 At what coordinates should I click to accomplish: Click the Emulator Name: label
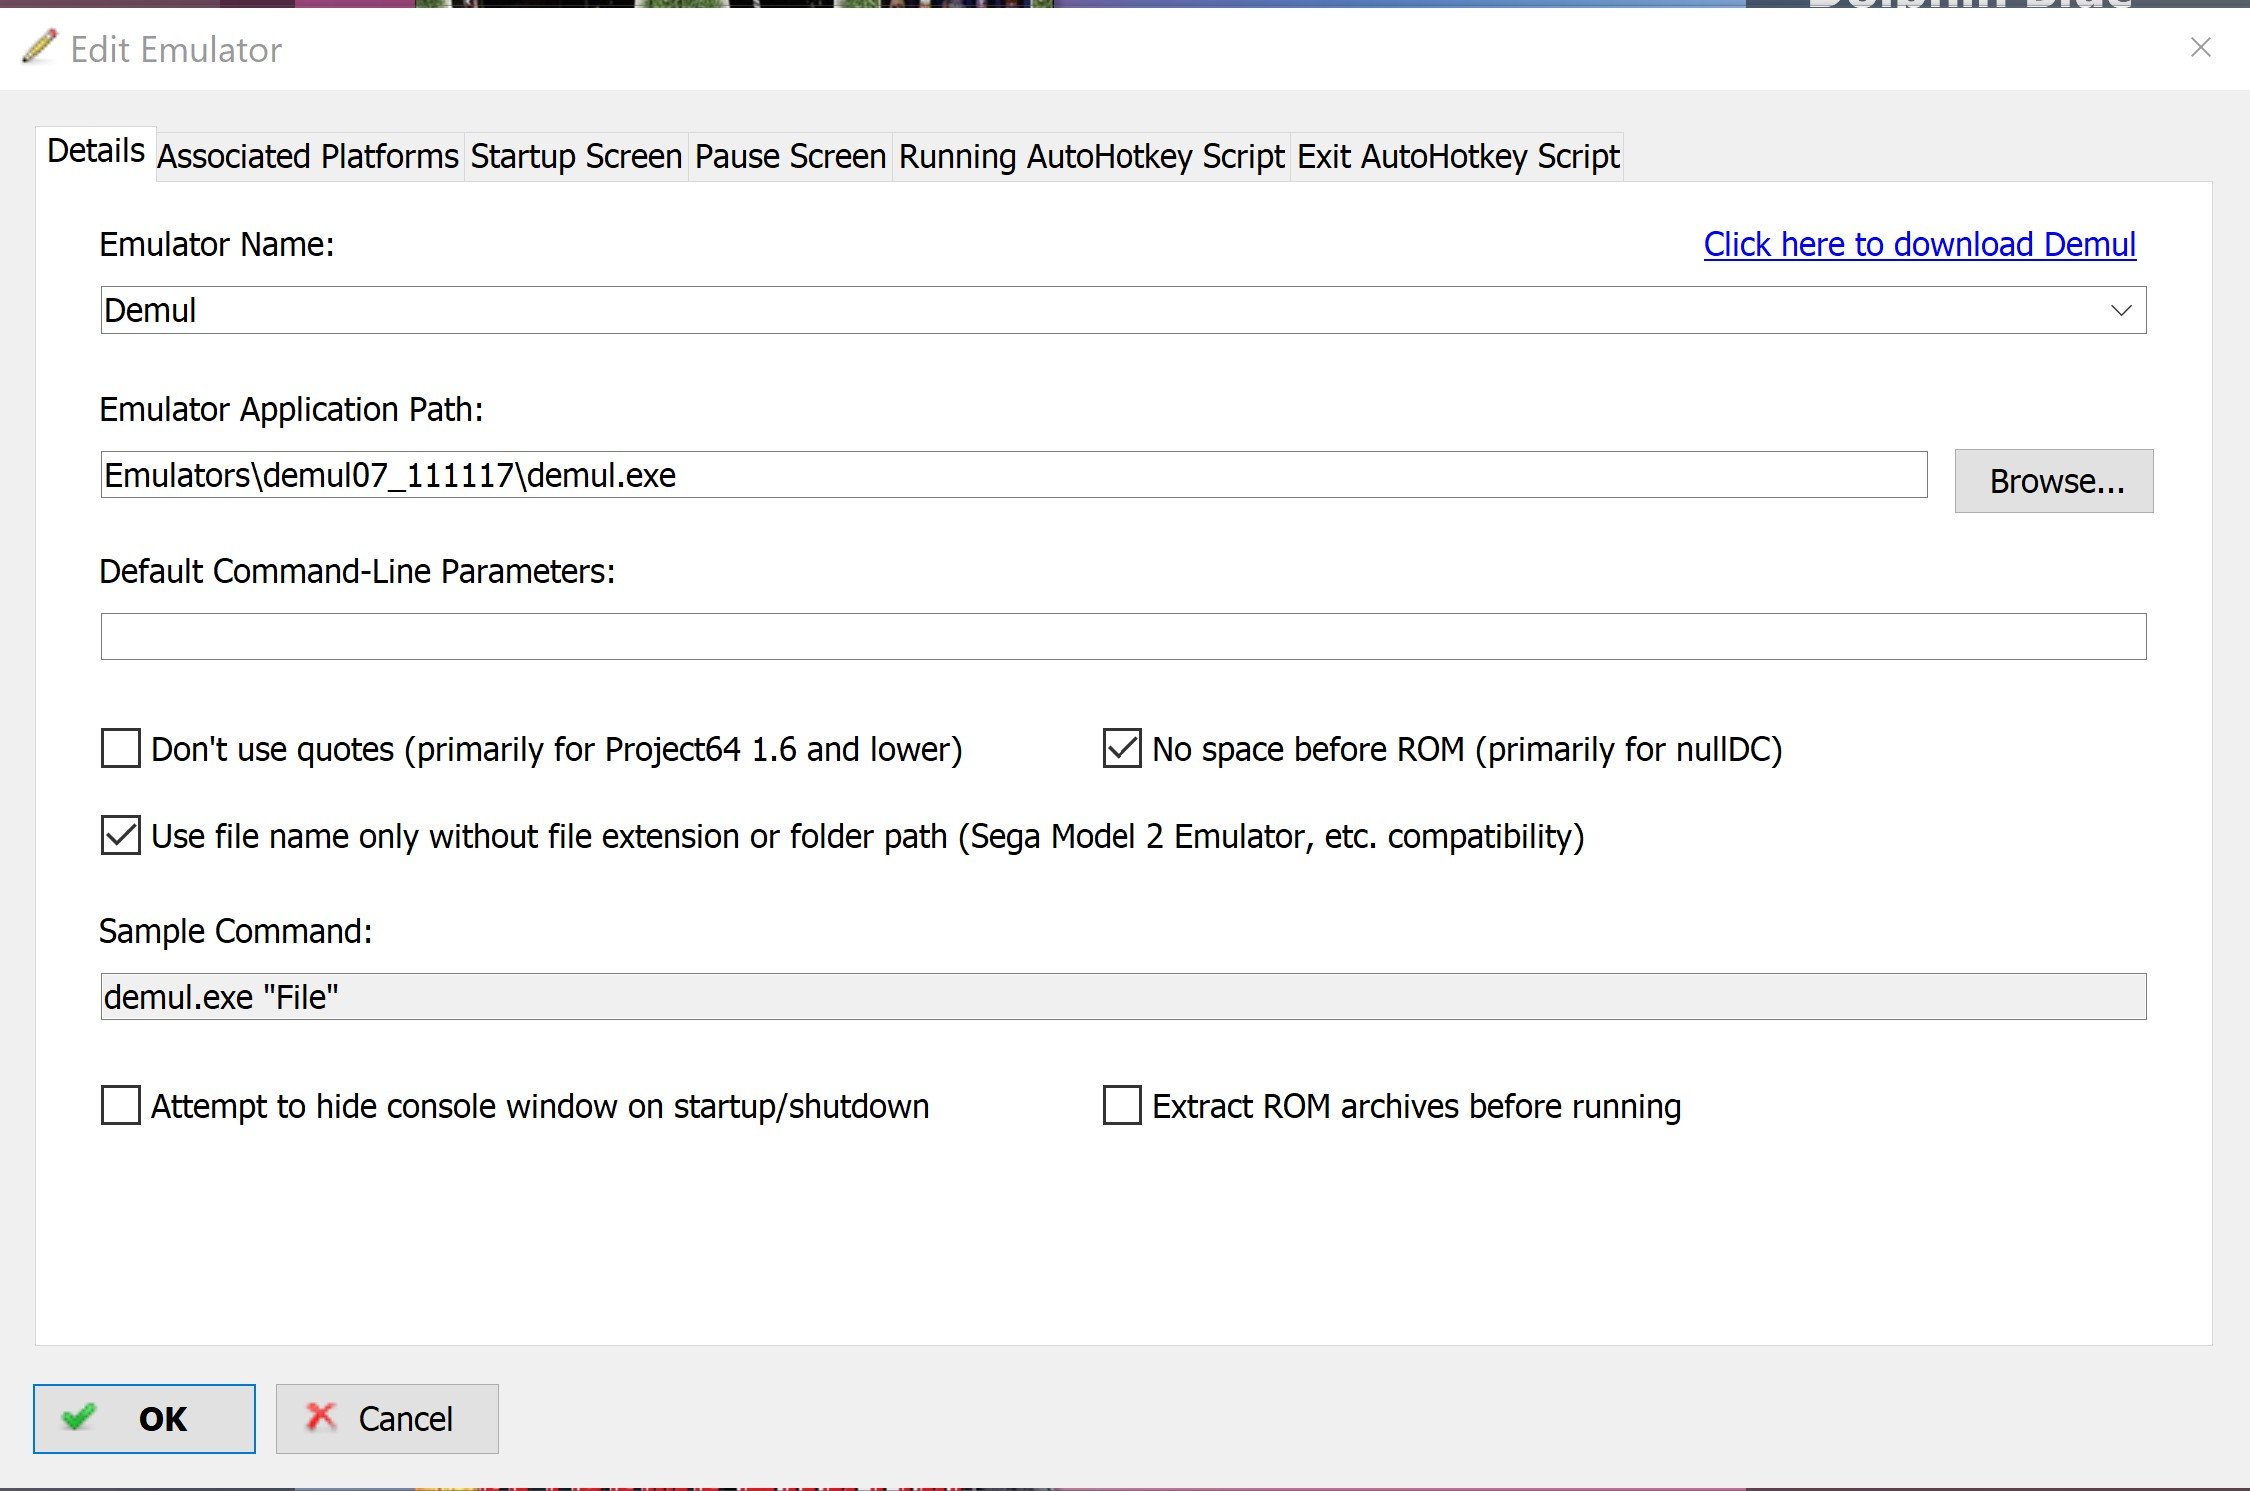216,244
